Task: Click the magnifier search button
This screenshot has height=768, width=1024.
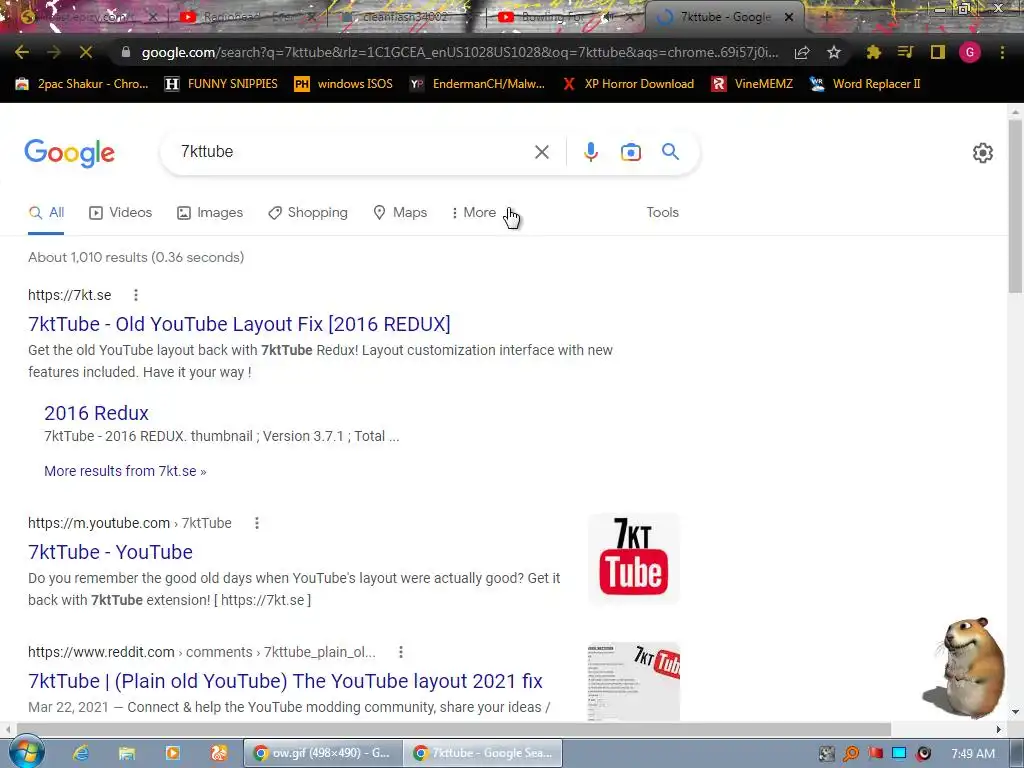Action: [670, 152]
